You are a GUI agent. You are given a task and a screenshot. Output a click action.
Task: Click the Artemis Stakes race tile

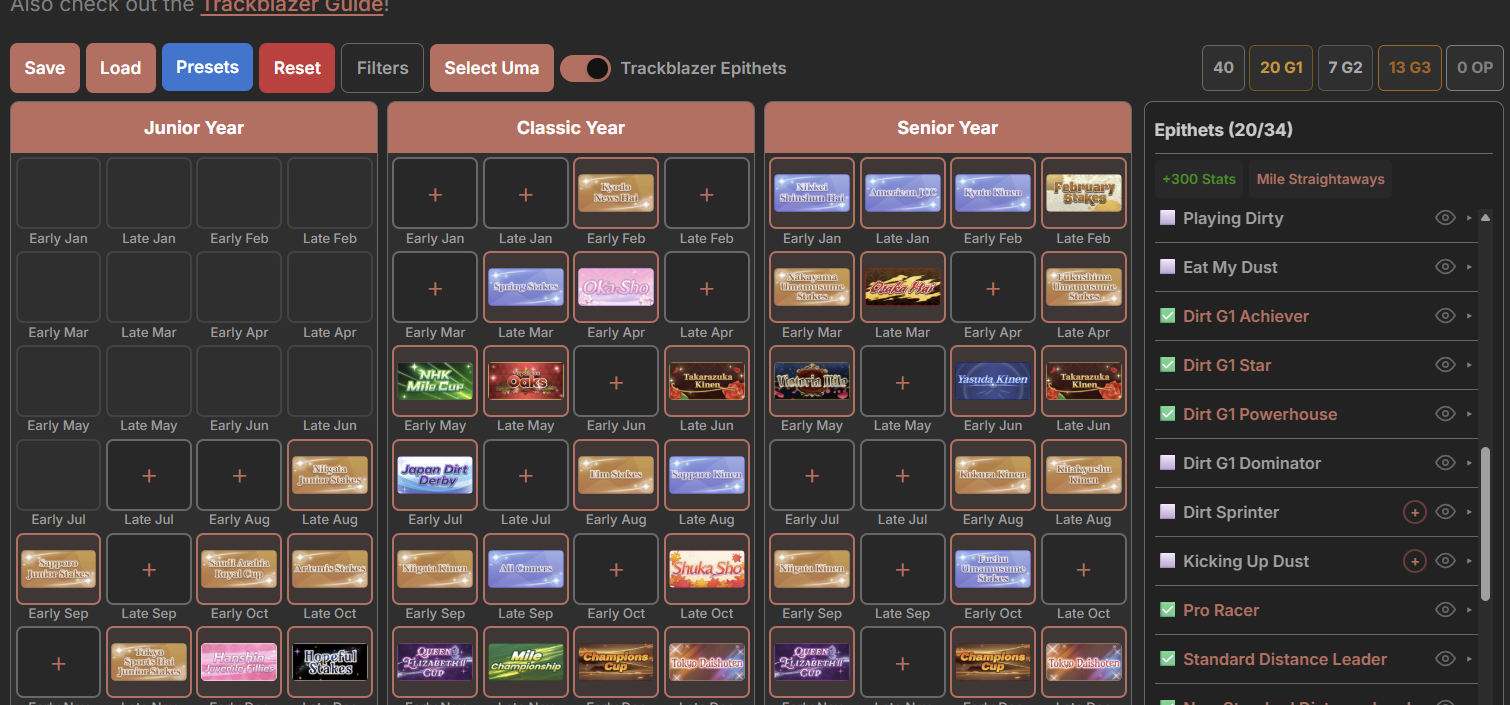(330, 569)
